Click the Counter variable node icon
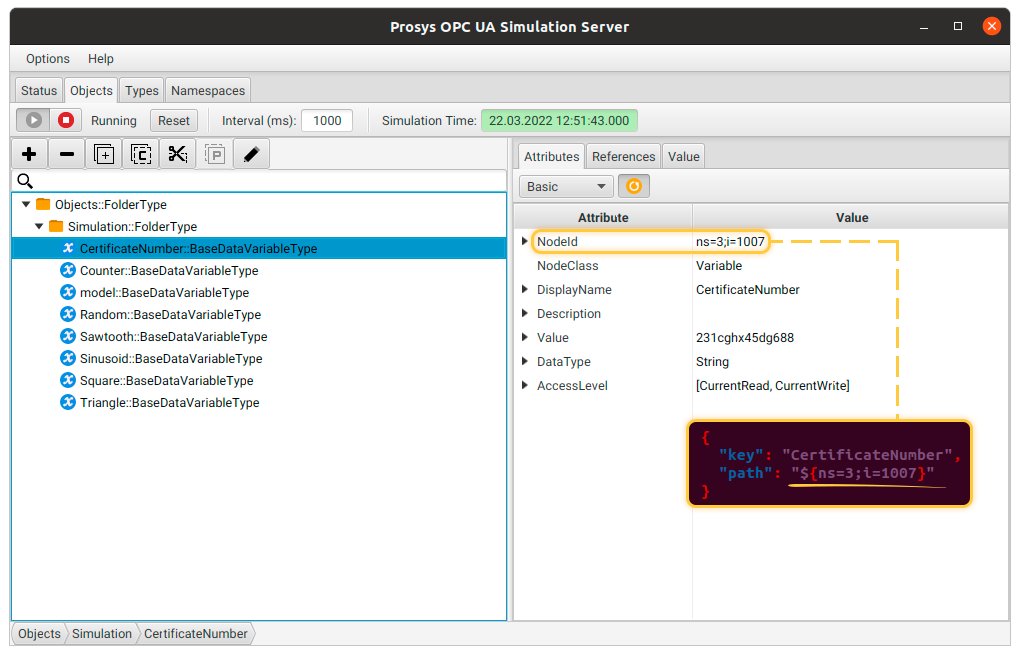 coord(68,270)
